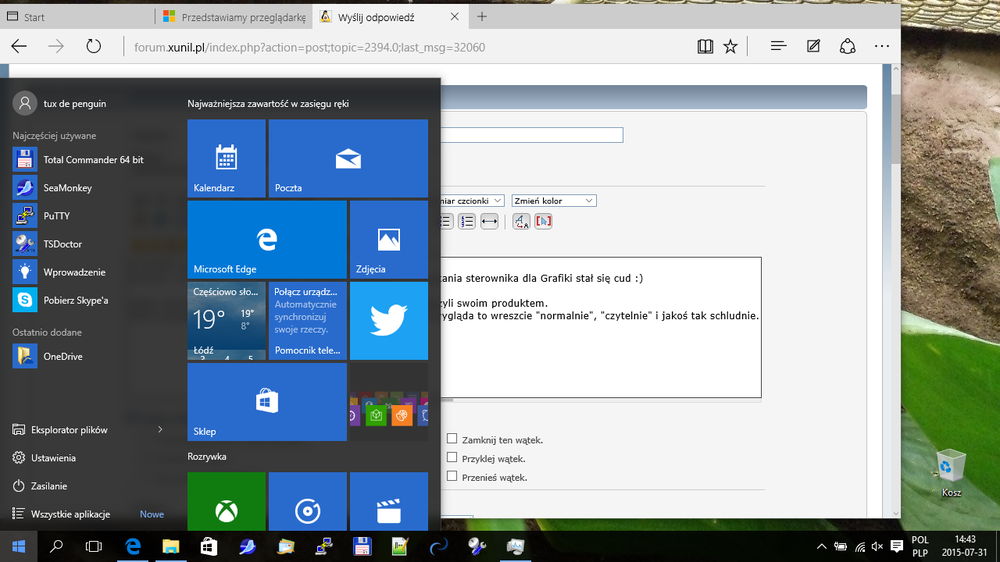Check Zamknij ten wątek
This screenshot has height=562, width=1000.
click(x=452, y=439)
